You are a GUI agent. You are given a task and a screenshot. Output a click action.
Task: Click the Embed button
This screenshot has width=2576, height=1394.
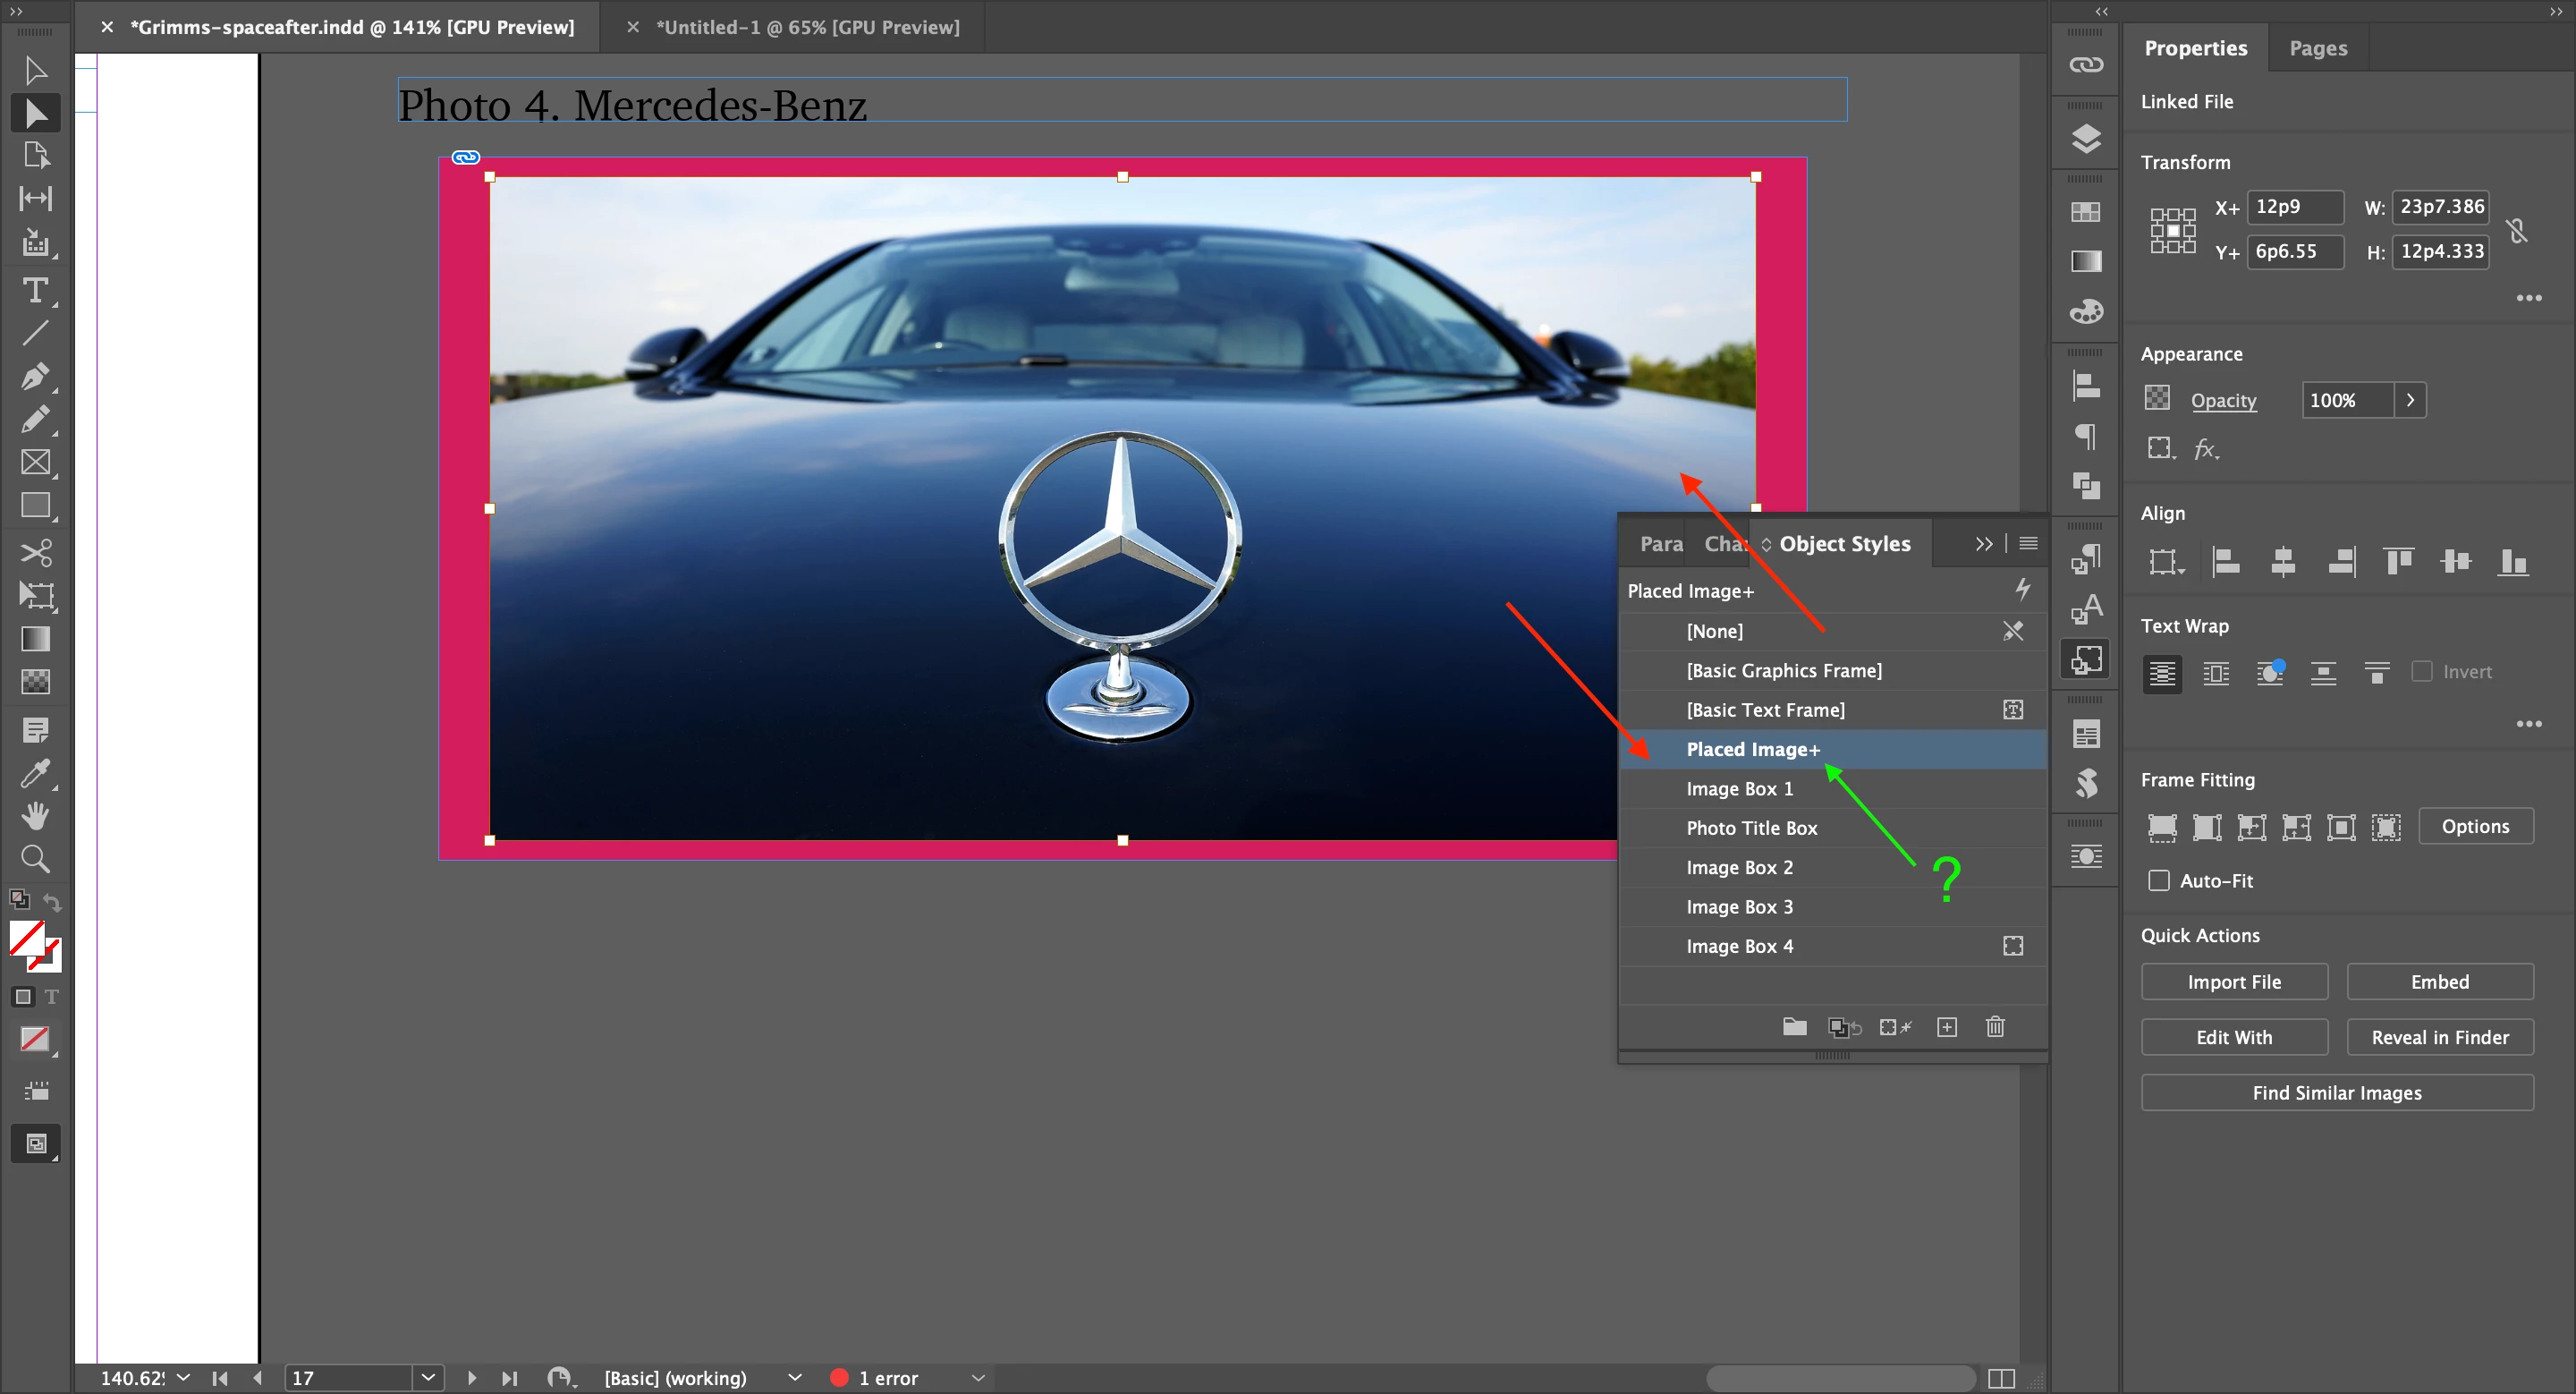click(2439, 982)
